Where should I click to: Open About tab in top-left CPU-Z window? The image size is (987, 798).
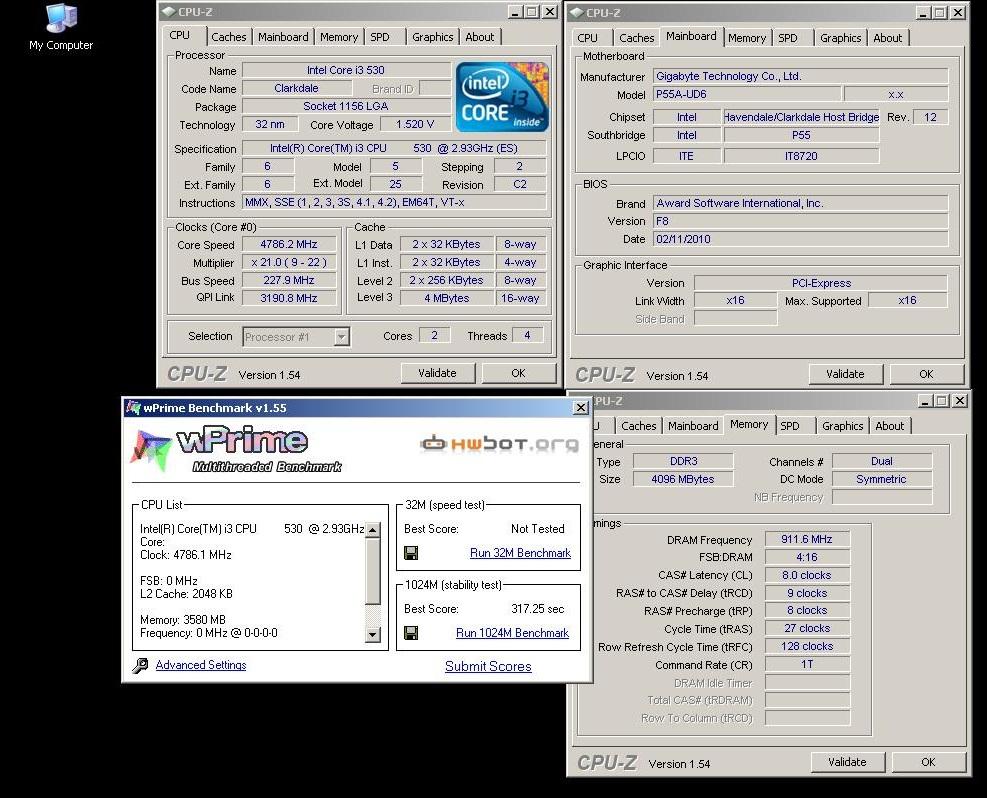(480, 37)
